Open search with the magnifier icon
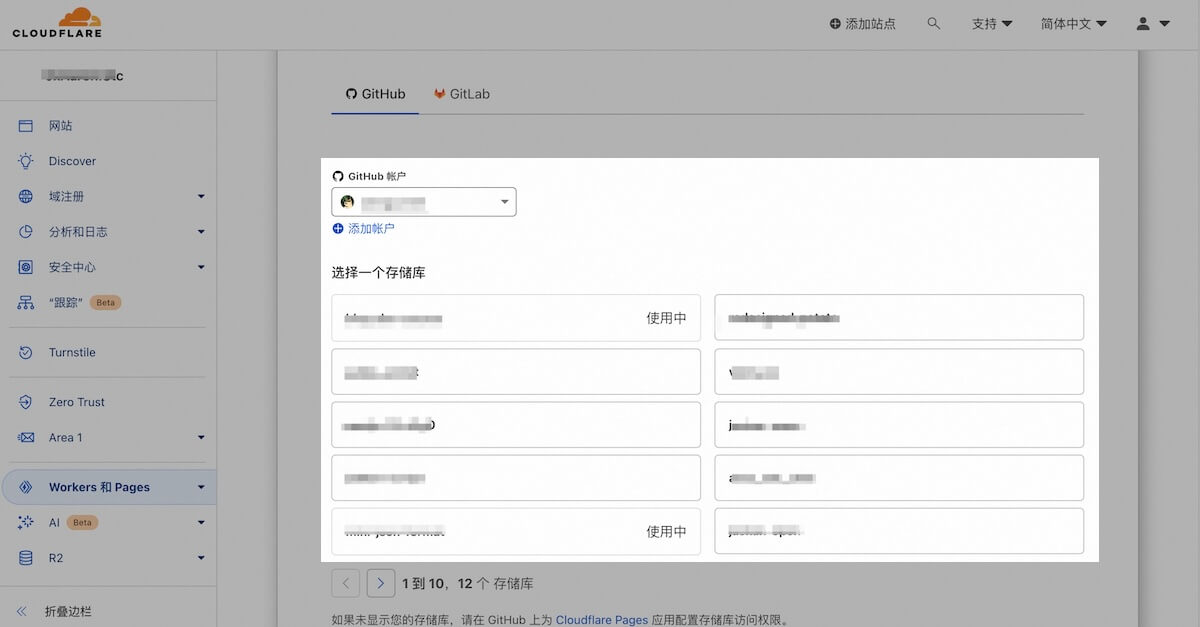The width and height of the screenshot is (1200, 627). 934,23
